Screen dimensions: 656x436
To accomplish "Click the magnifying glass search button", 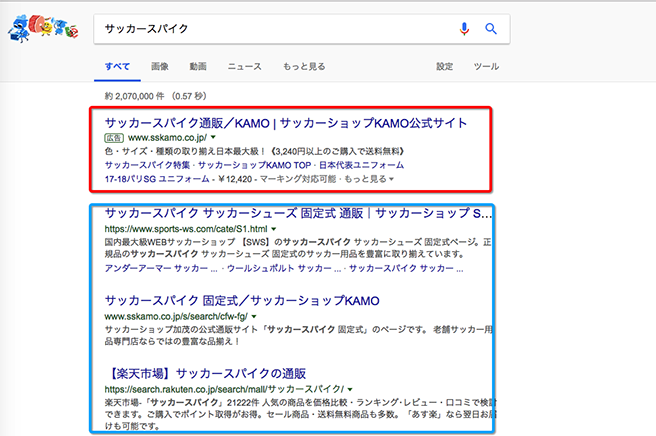I will (x=491, y=29).
